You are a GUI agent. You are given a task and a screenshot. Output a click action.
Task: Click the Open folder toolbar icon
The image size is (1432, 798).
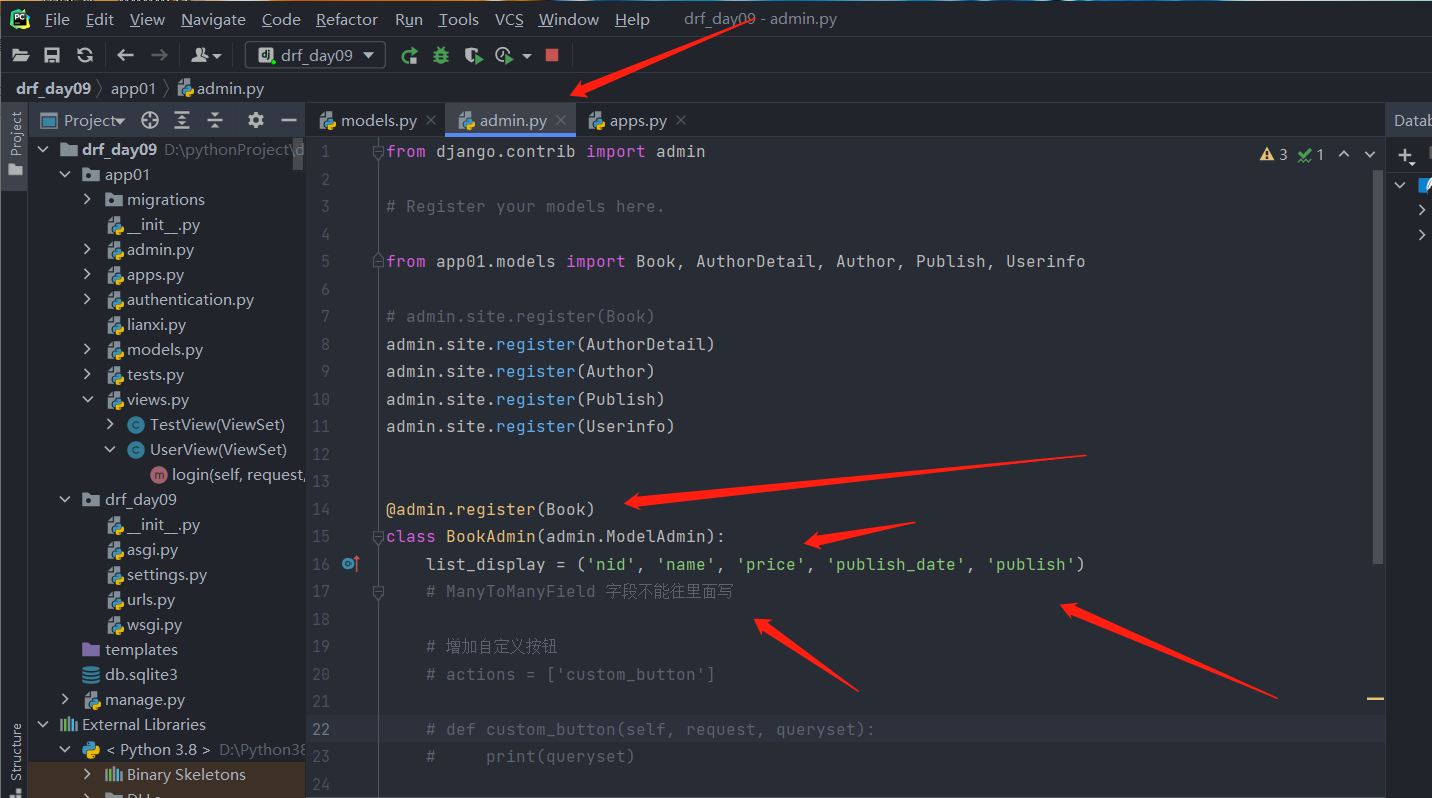coord(20,56)
